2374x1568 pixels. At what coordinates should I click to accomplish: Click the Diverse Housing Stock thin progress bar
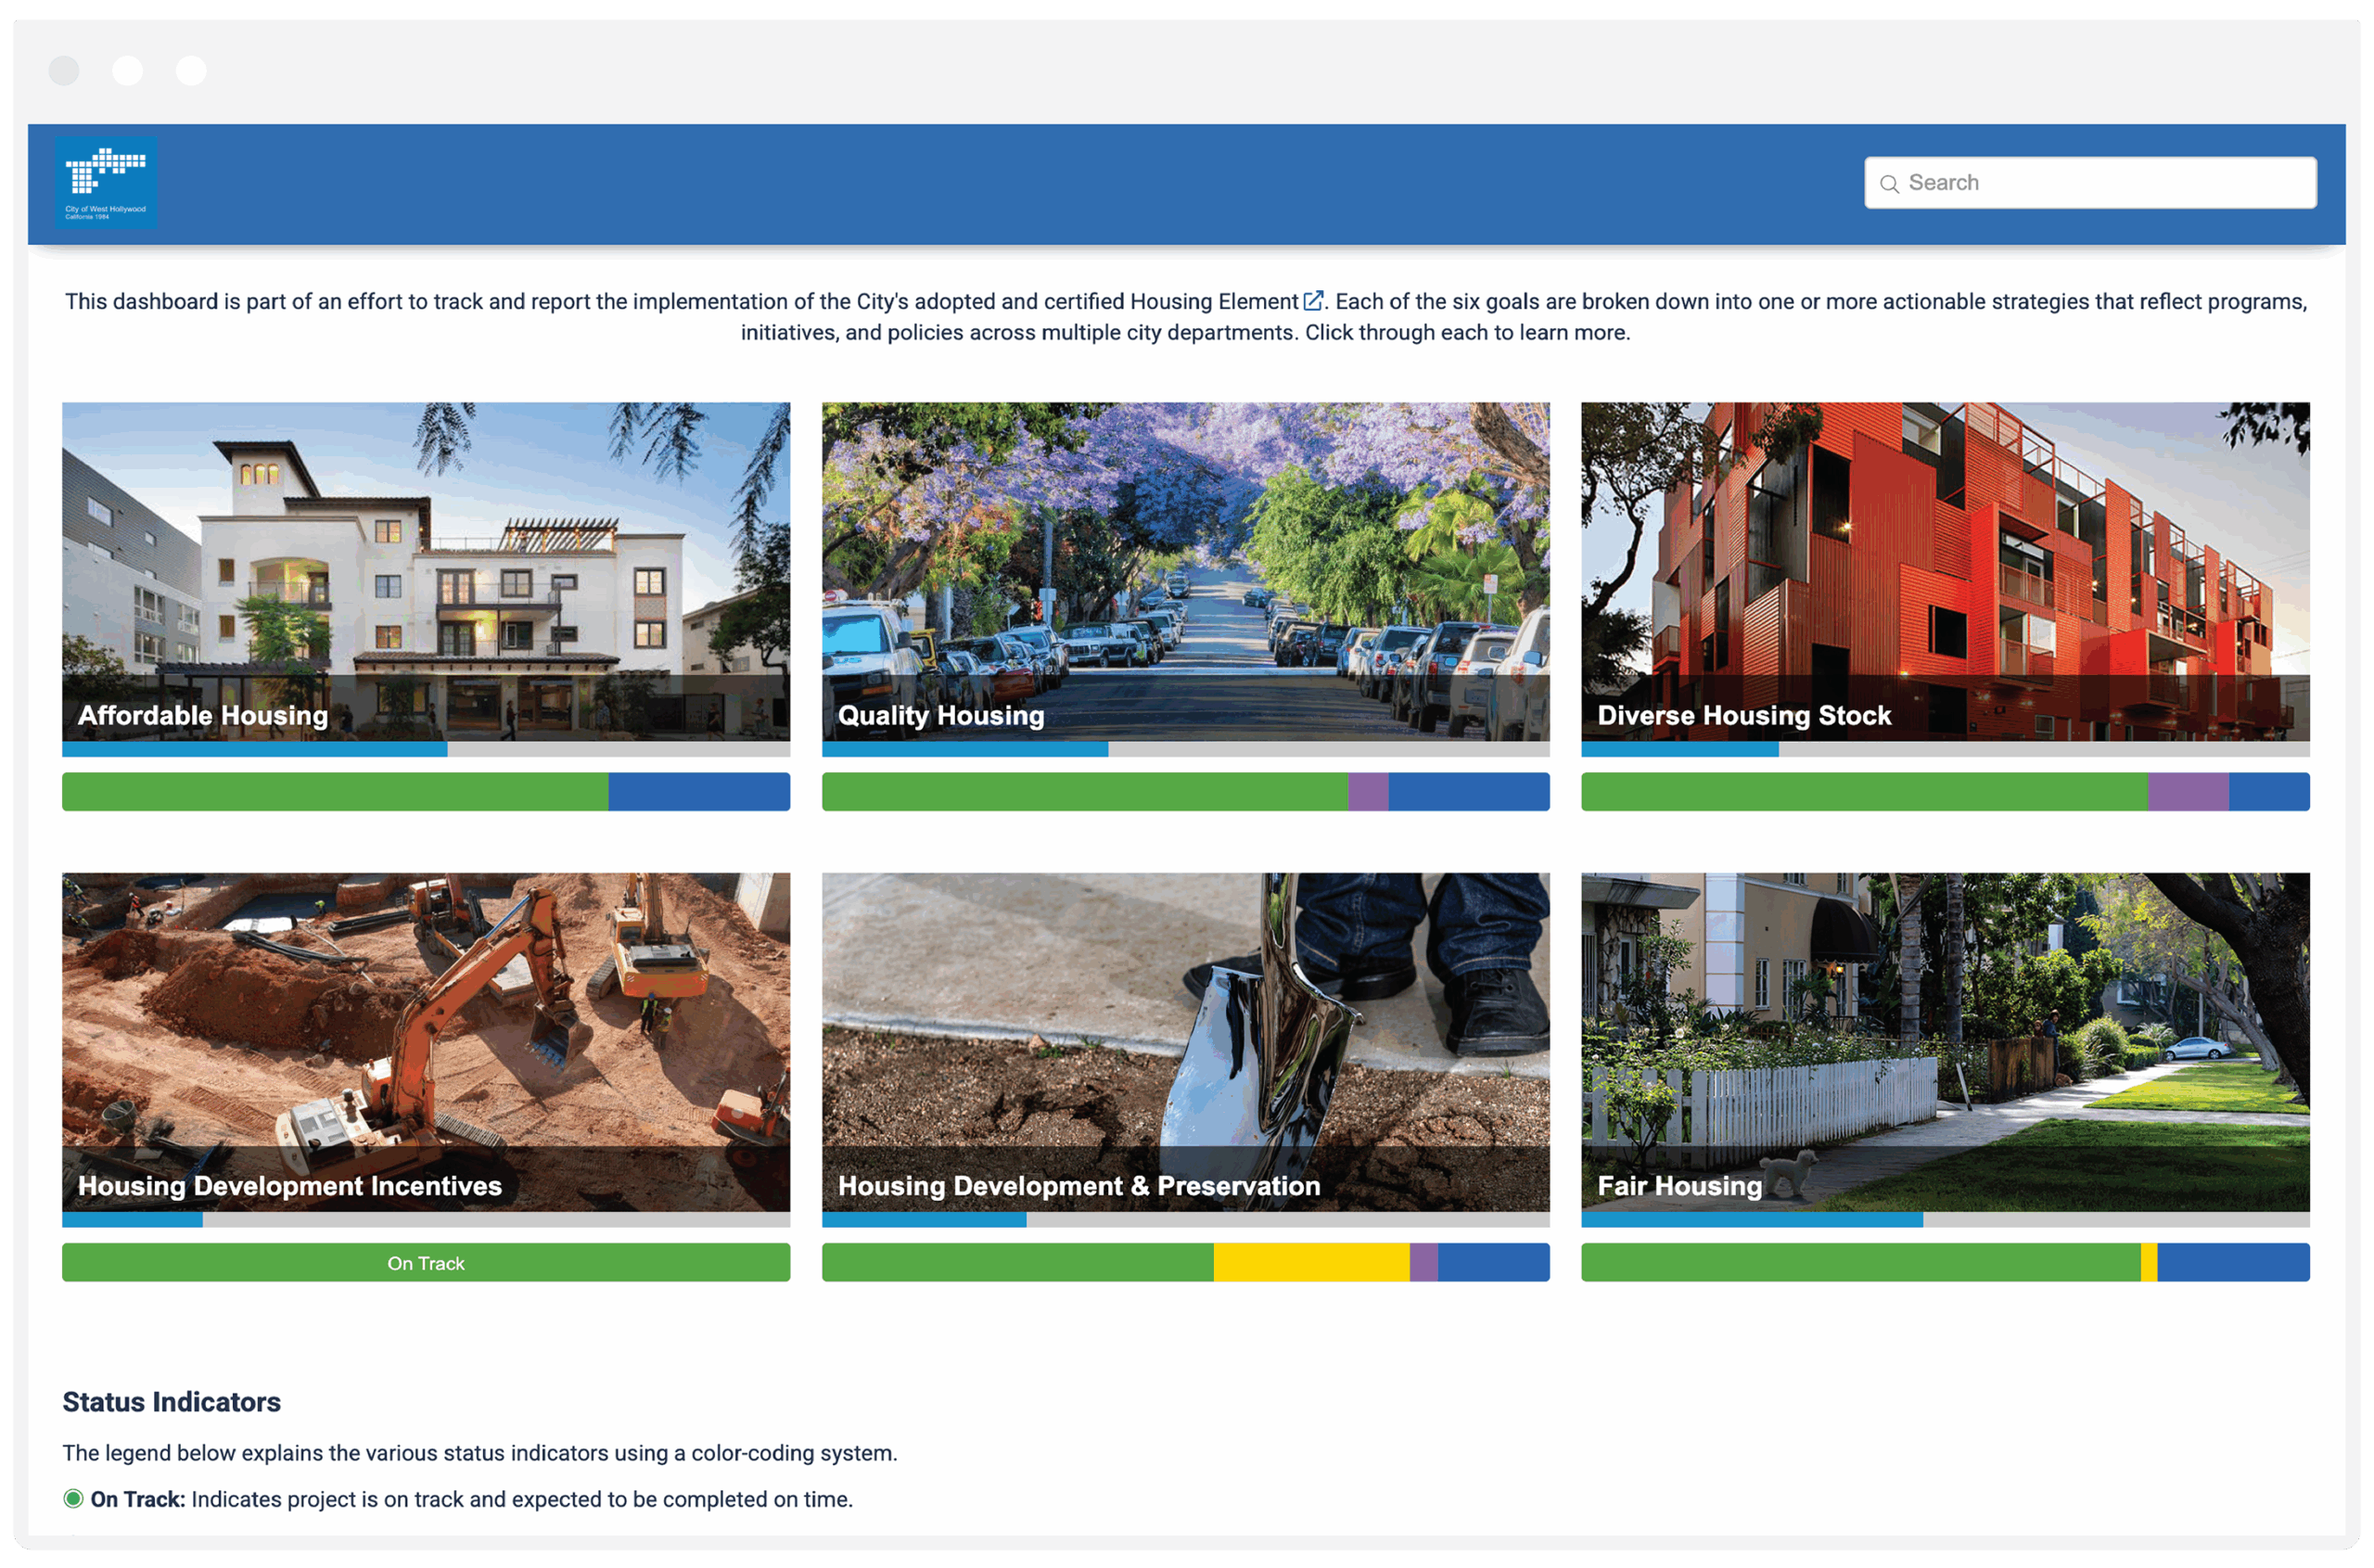tap(1945, 749)
